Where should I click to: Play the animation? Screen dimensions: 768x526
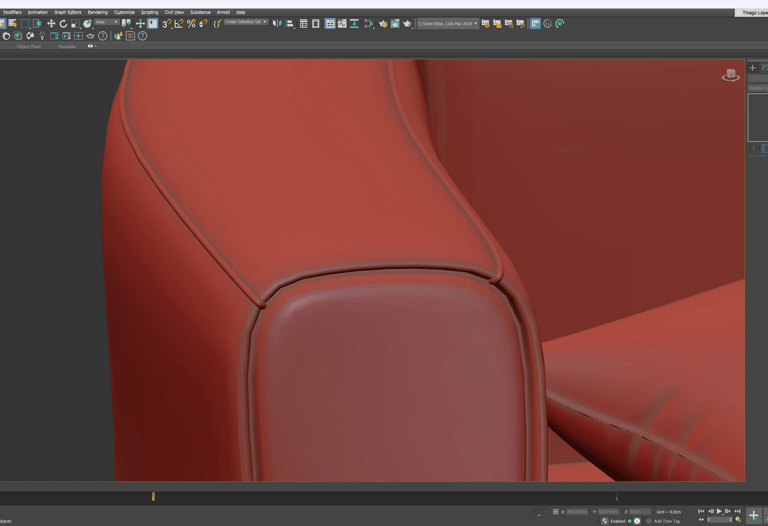point(719,511)
